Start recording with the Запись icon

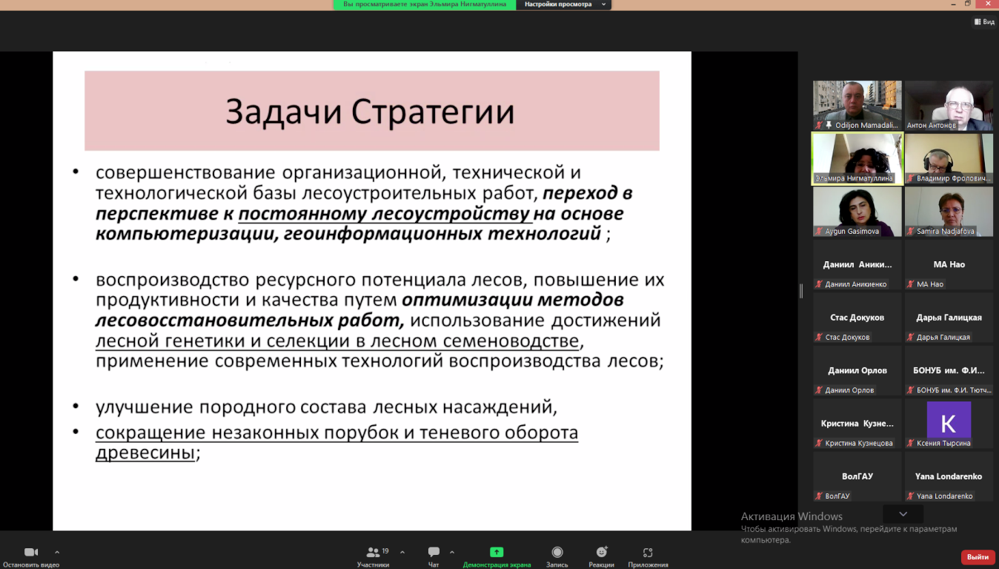coord(557,552)
